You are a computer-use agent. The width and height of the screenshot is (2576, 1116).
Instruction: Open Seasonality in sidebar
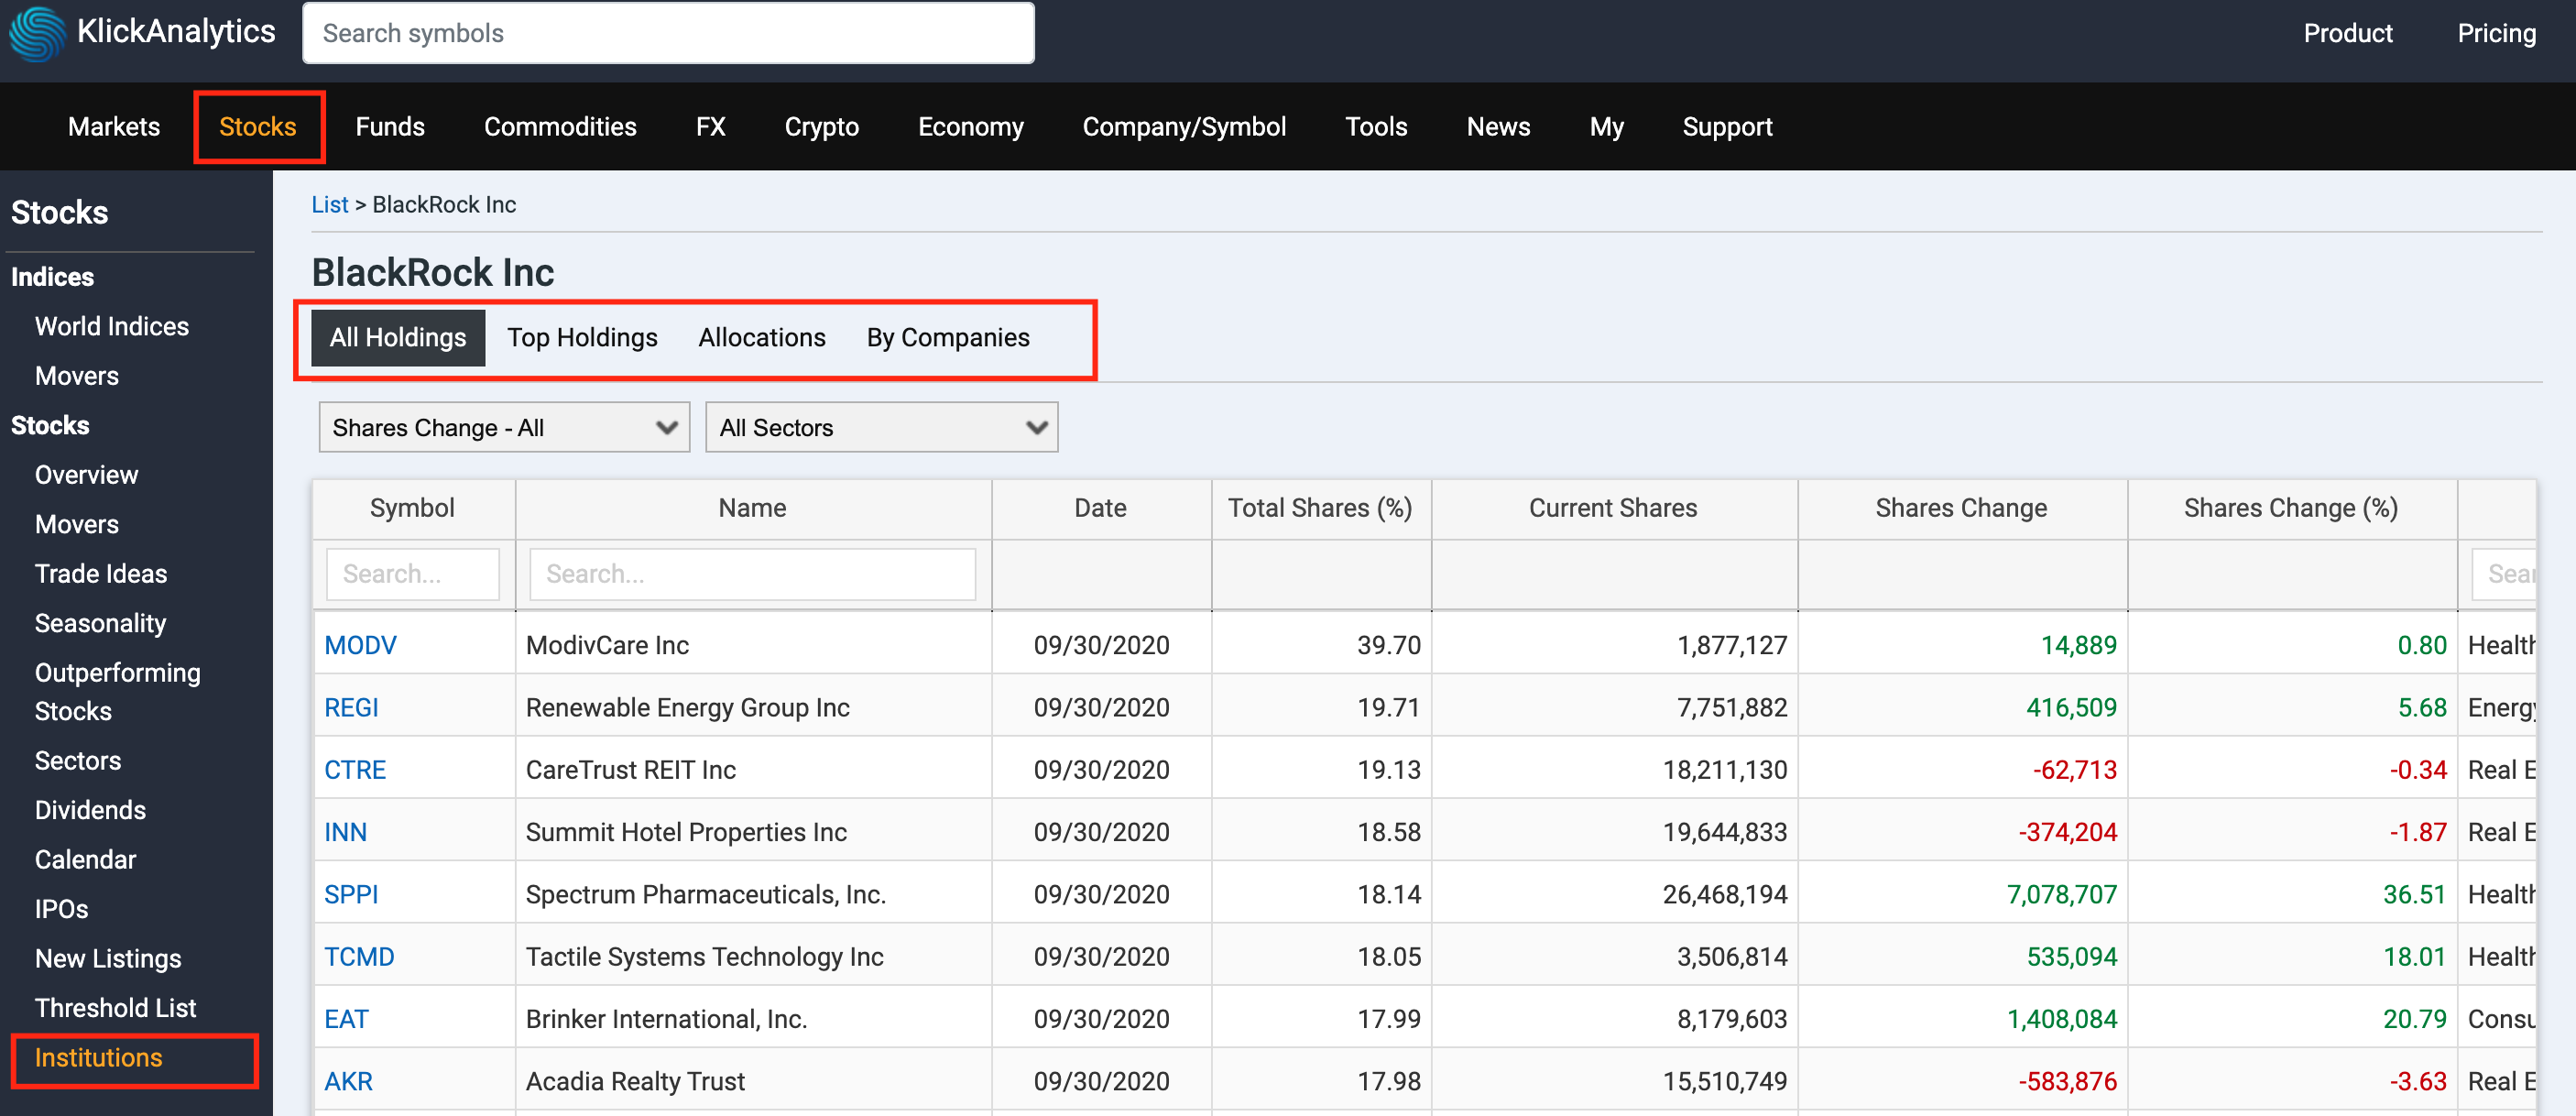tap(101, 623)
